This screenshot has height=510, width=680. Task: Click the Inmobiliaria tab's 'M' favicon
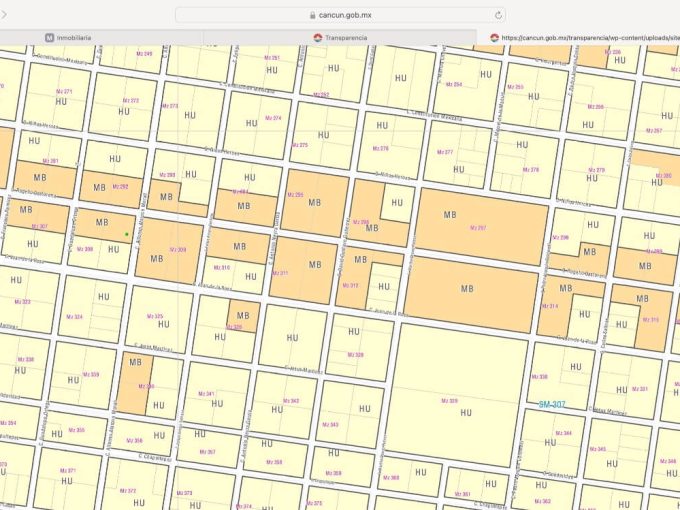point(49,37)
